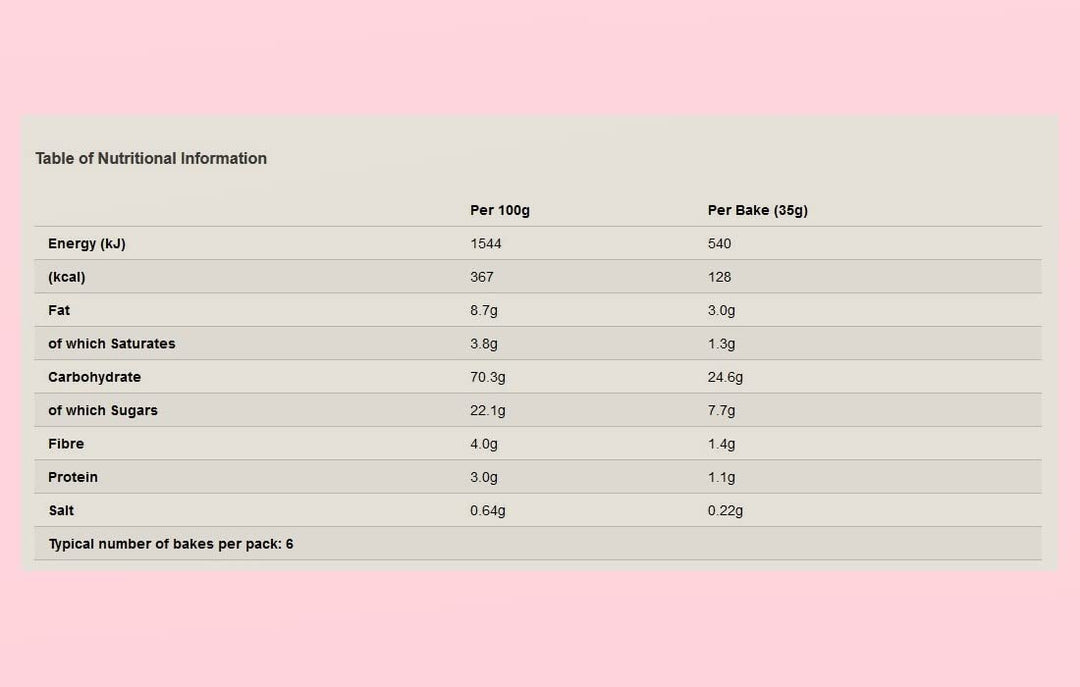
Task: Click the 3.8g saturates per 100g value
Action: (484, 344)
